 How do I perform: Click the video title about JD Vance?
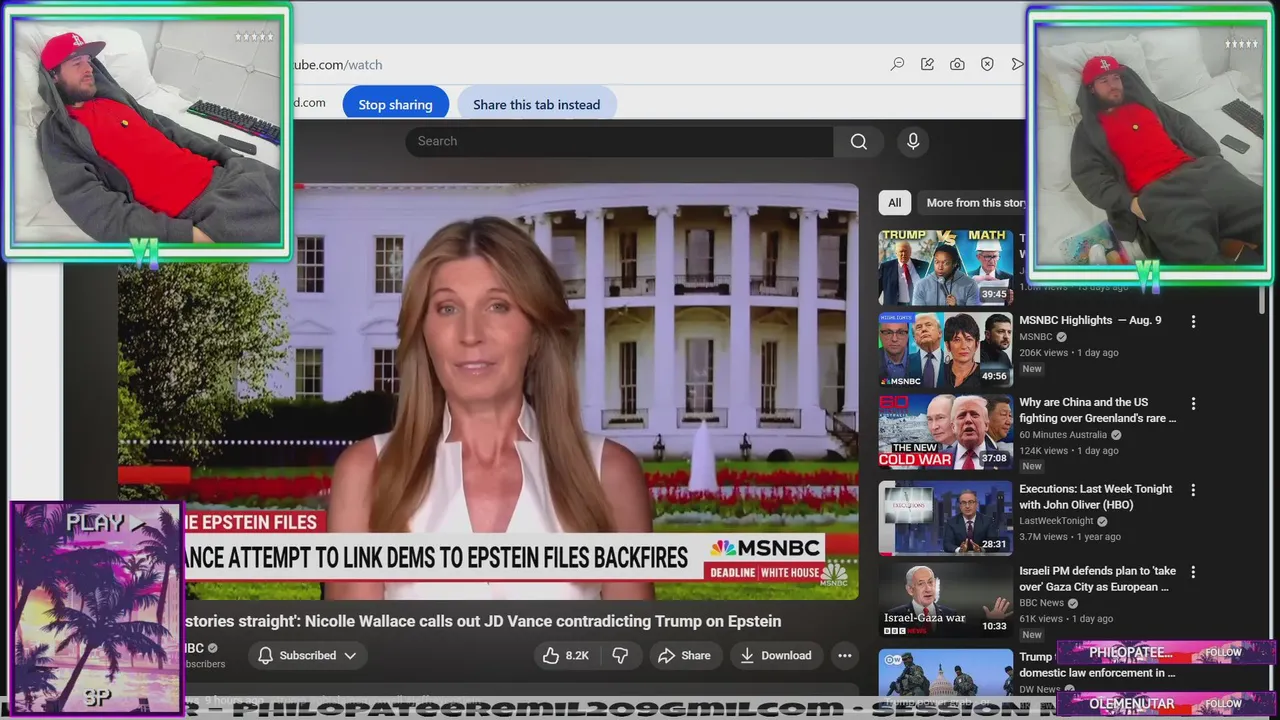click(482, 621)
